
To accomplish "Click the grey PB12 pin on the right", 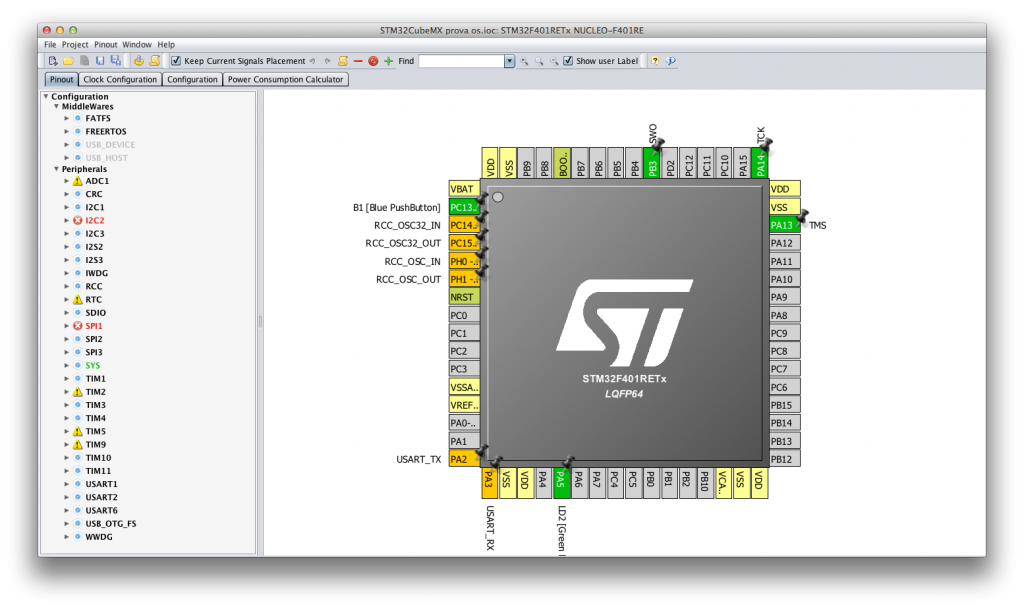I will click(x=784, y=460).
